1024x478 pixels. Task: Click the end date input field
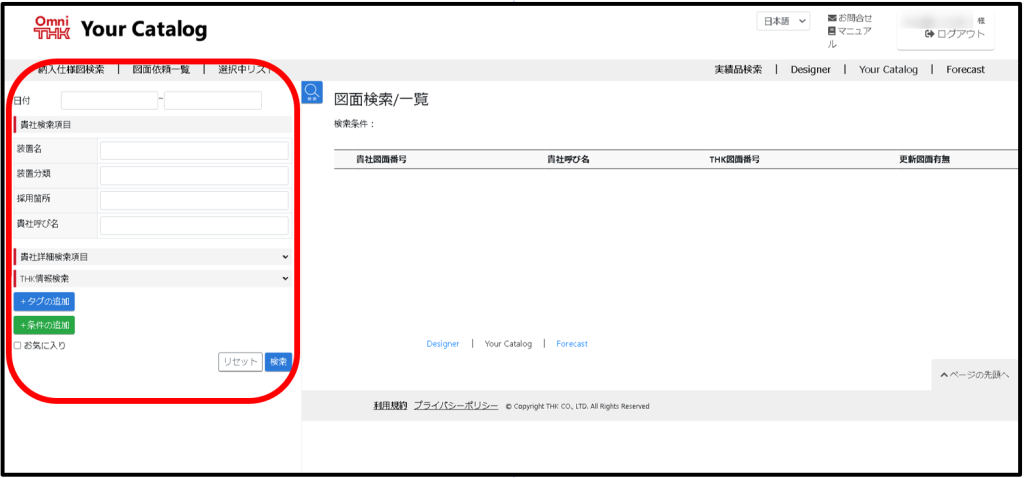(x=213, y=101)
